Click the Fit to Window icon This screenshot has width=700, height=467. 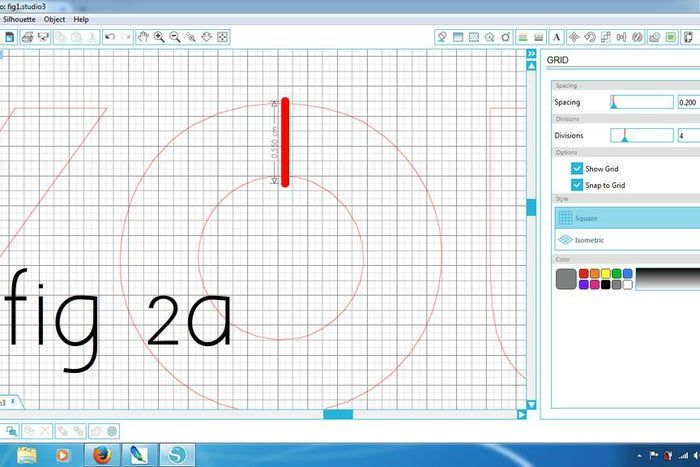coord(223,37)
